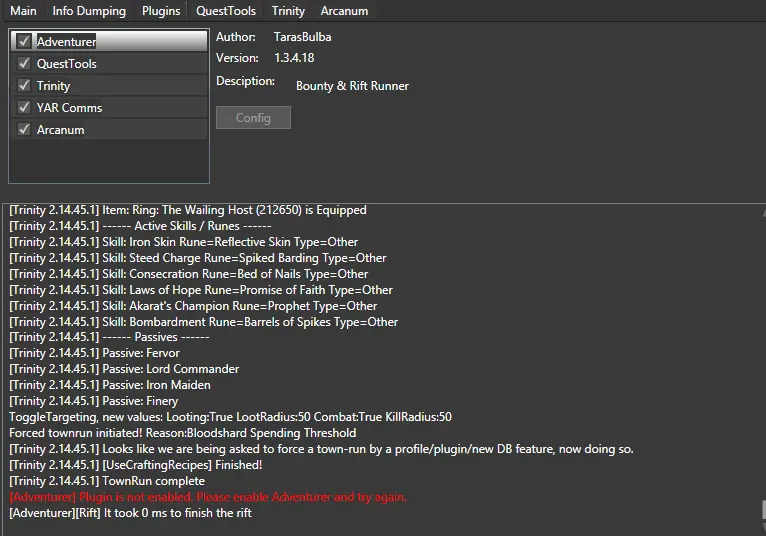The width and height of the screenshot is (766, 536).
Task: Click the Skill: Steed Charge log line
Action: coord(198,257)
